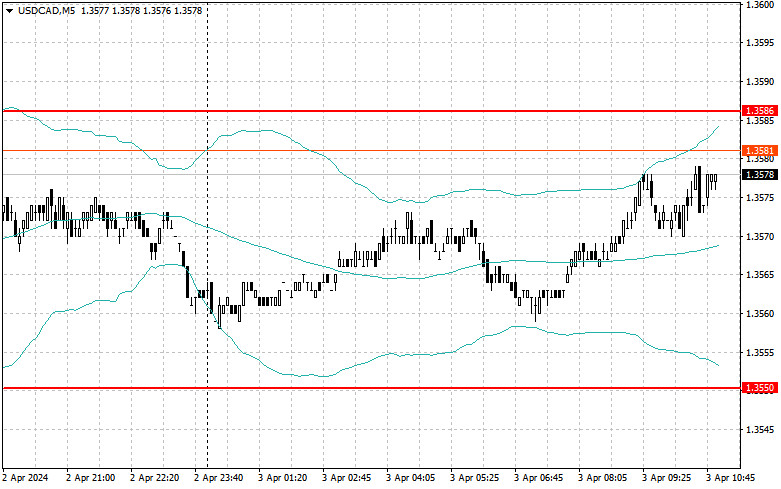This screenshot has height=489, width=781.
Task: Click the 1.3600 price axis value
Action: tap(760, 4)
